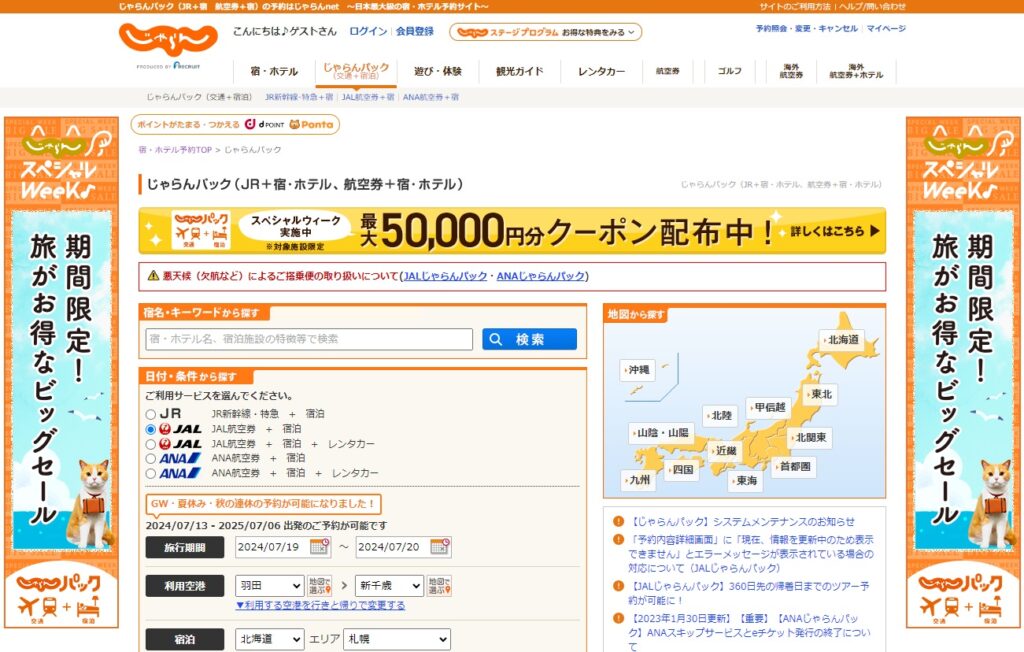Screen dimensions: 1024x652
Task: Open JALじゃらんパック bad weather notice link
Action: (x=445, y=276)
